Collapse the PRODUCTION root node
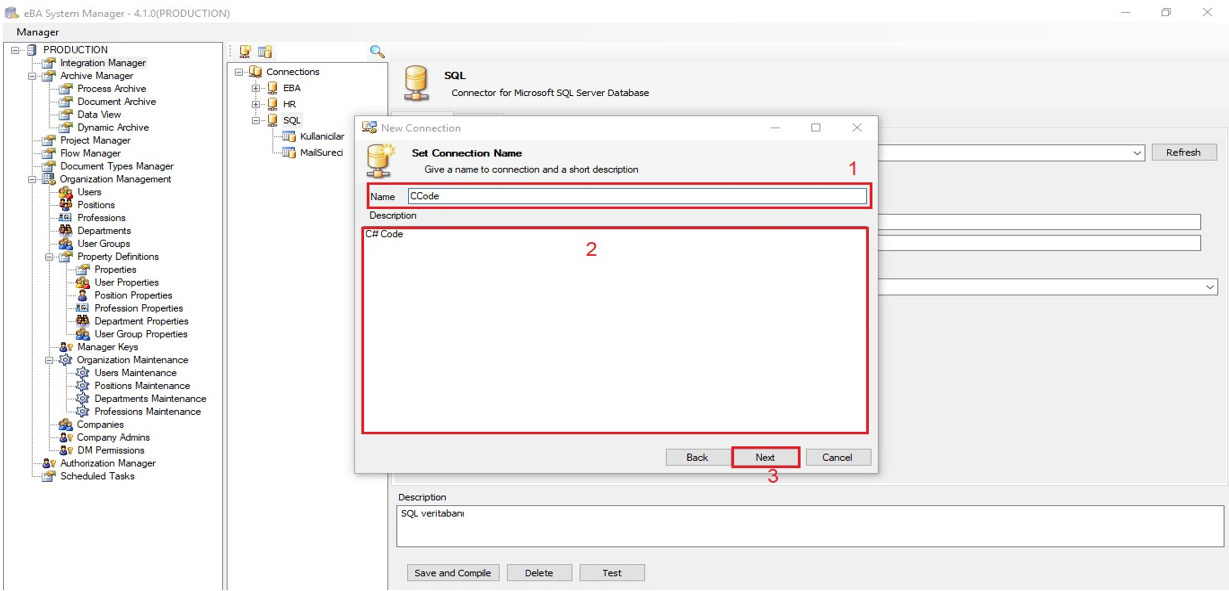Screen dimensions: 1229x591 pyautogui.click(x=15, y=50)
